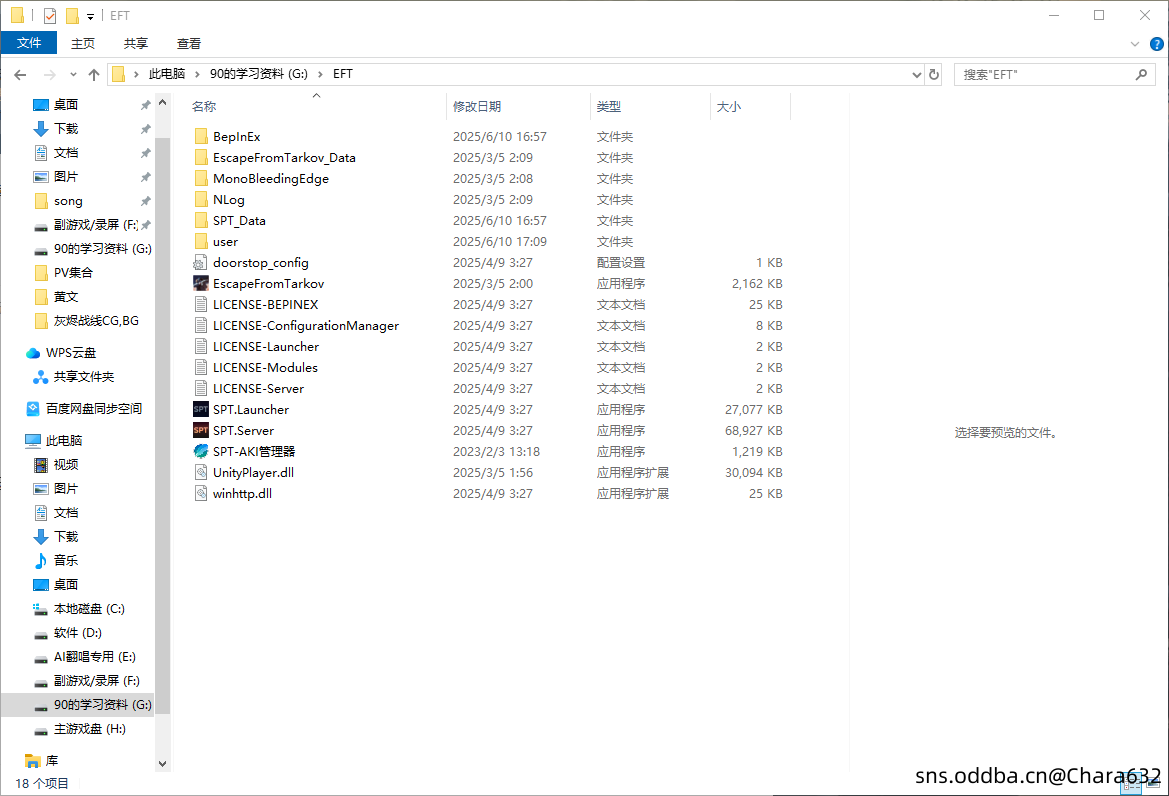Viewport: 1169px width, 796px height.
Task: Select the doorstop_config settings file icon
Action: tap(201, 262)
